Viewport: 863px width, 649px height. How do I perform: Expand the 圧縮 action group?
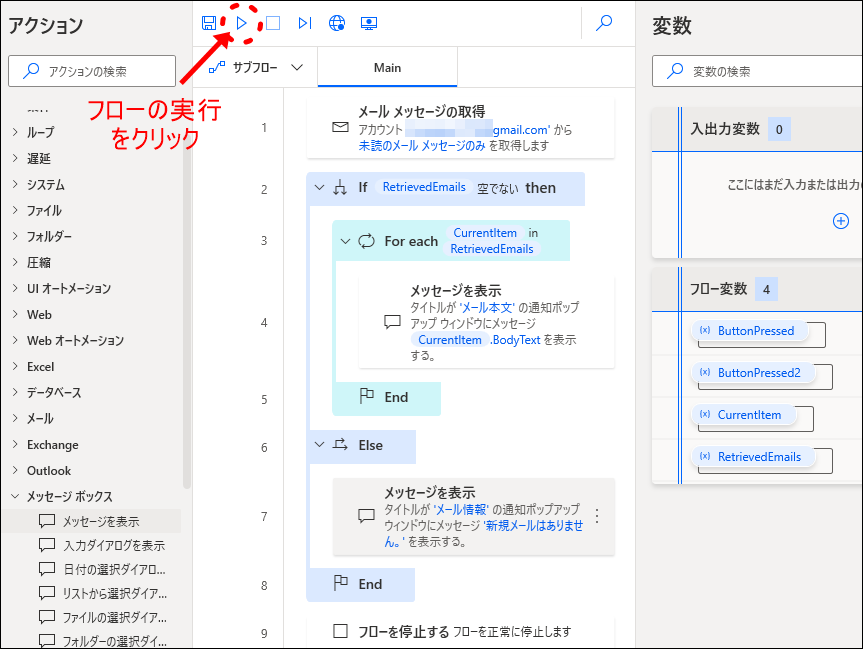[x=15, y=263]
